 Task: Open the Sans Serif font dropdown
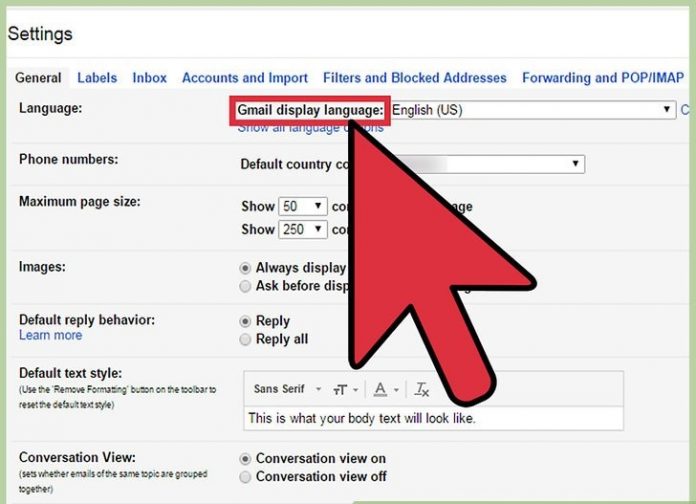coord(287,389)
